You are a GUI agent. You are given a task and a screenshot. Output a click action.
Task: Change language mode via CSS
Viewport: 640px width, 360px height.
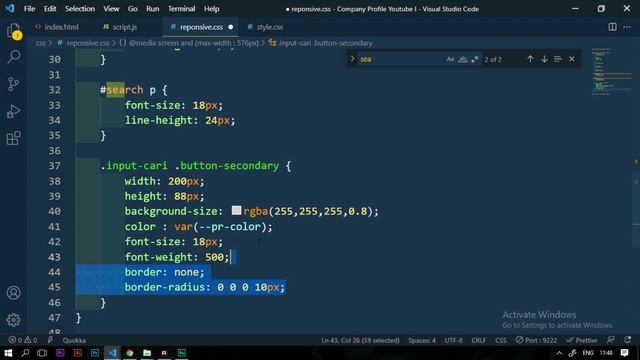(x=501, y=340)
